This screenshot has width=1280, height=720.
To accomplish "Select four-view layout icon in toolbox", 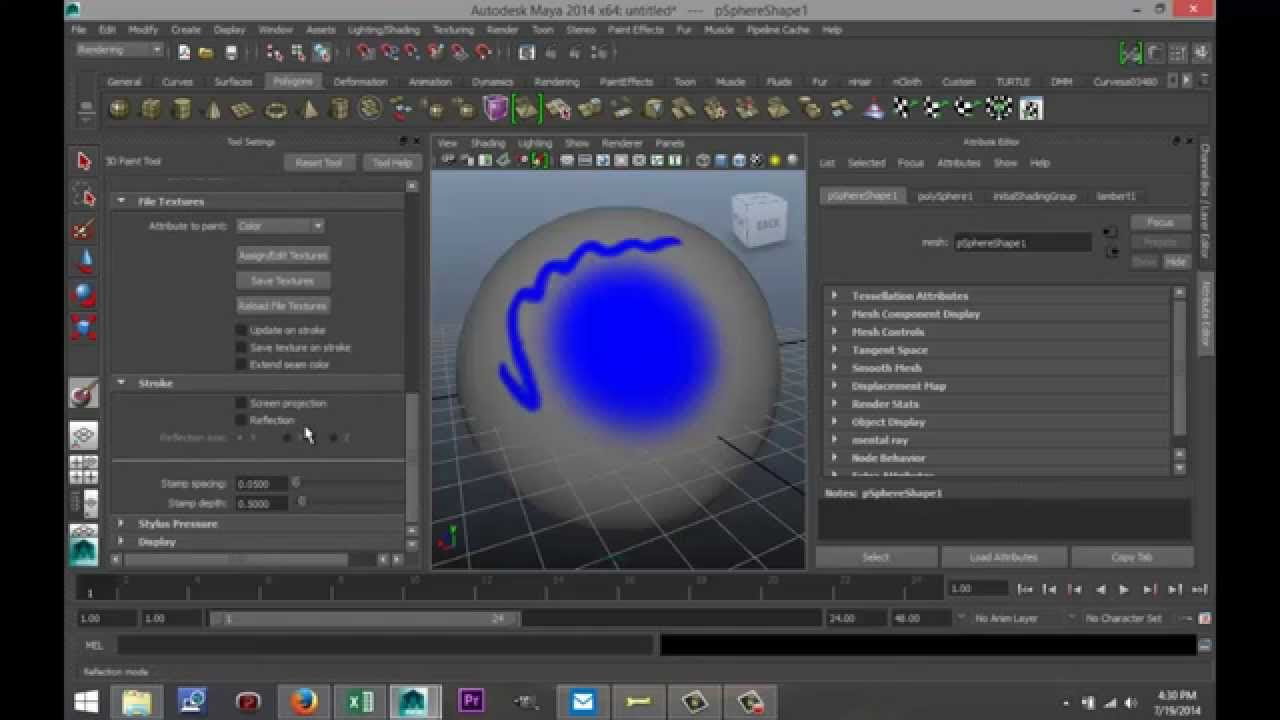I will click(84, 470).
